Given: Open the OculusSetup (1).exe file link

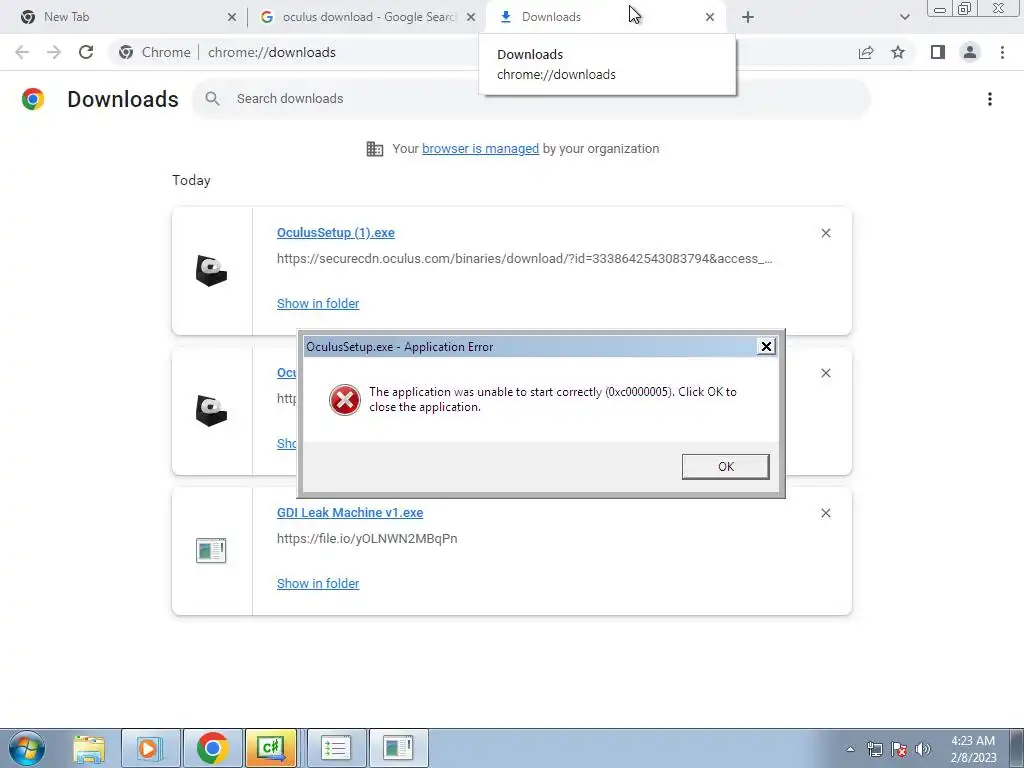Looking at the screenshot, I should coord(336,232).
